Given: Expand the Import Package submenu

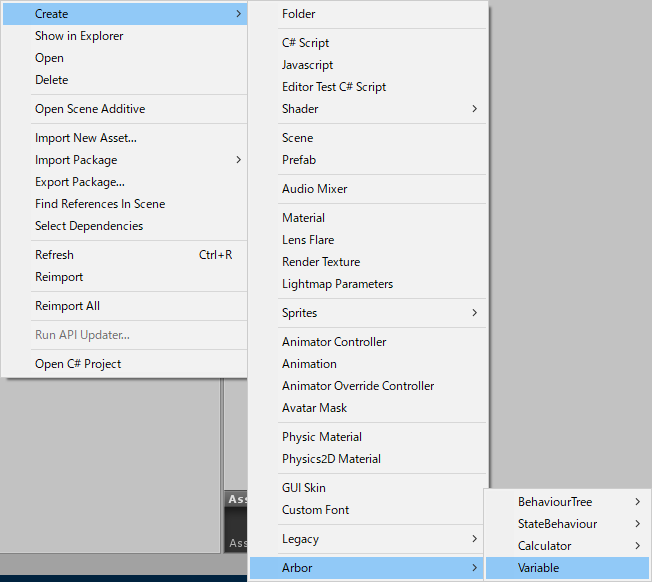Looking at the screenshot, I should (76, 160).
